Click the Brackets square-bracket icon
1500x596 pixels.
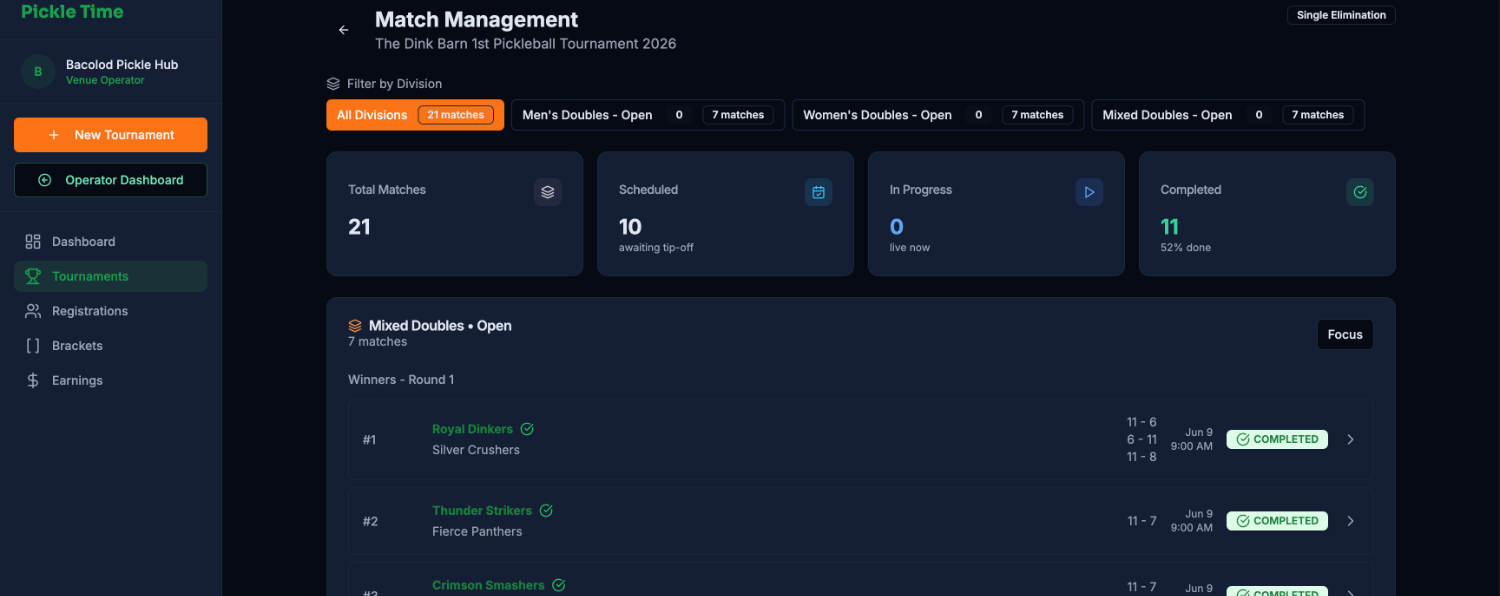click(x=33, y=346)
